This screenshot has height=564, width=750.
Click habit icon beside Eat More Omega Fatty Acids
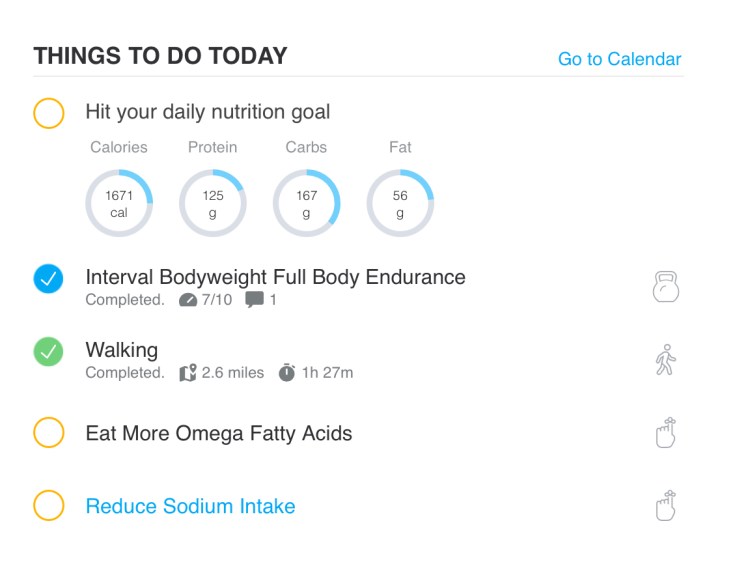(665, 433)
